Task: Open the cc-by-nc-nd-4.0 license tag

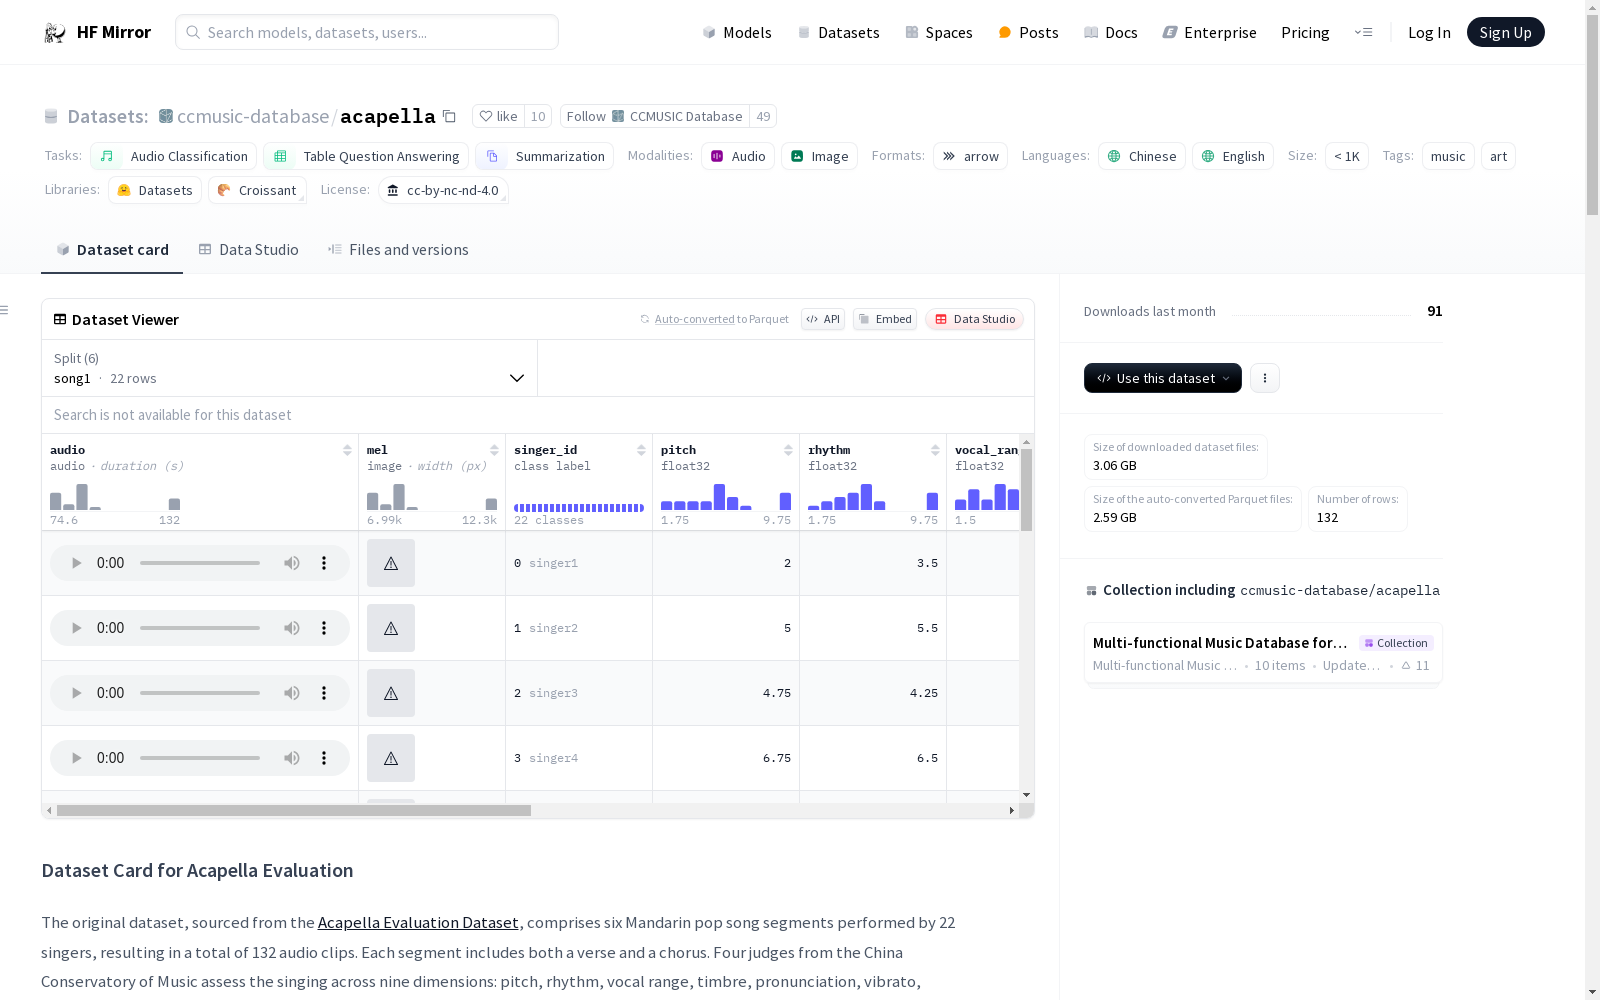Action: point(443,190)
